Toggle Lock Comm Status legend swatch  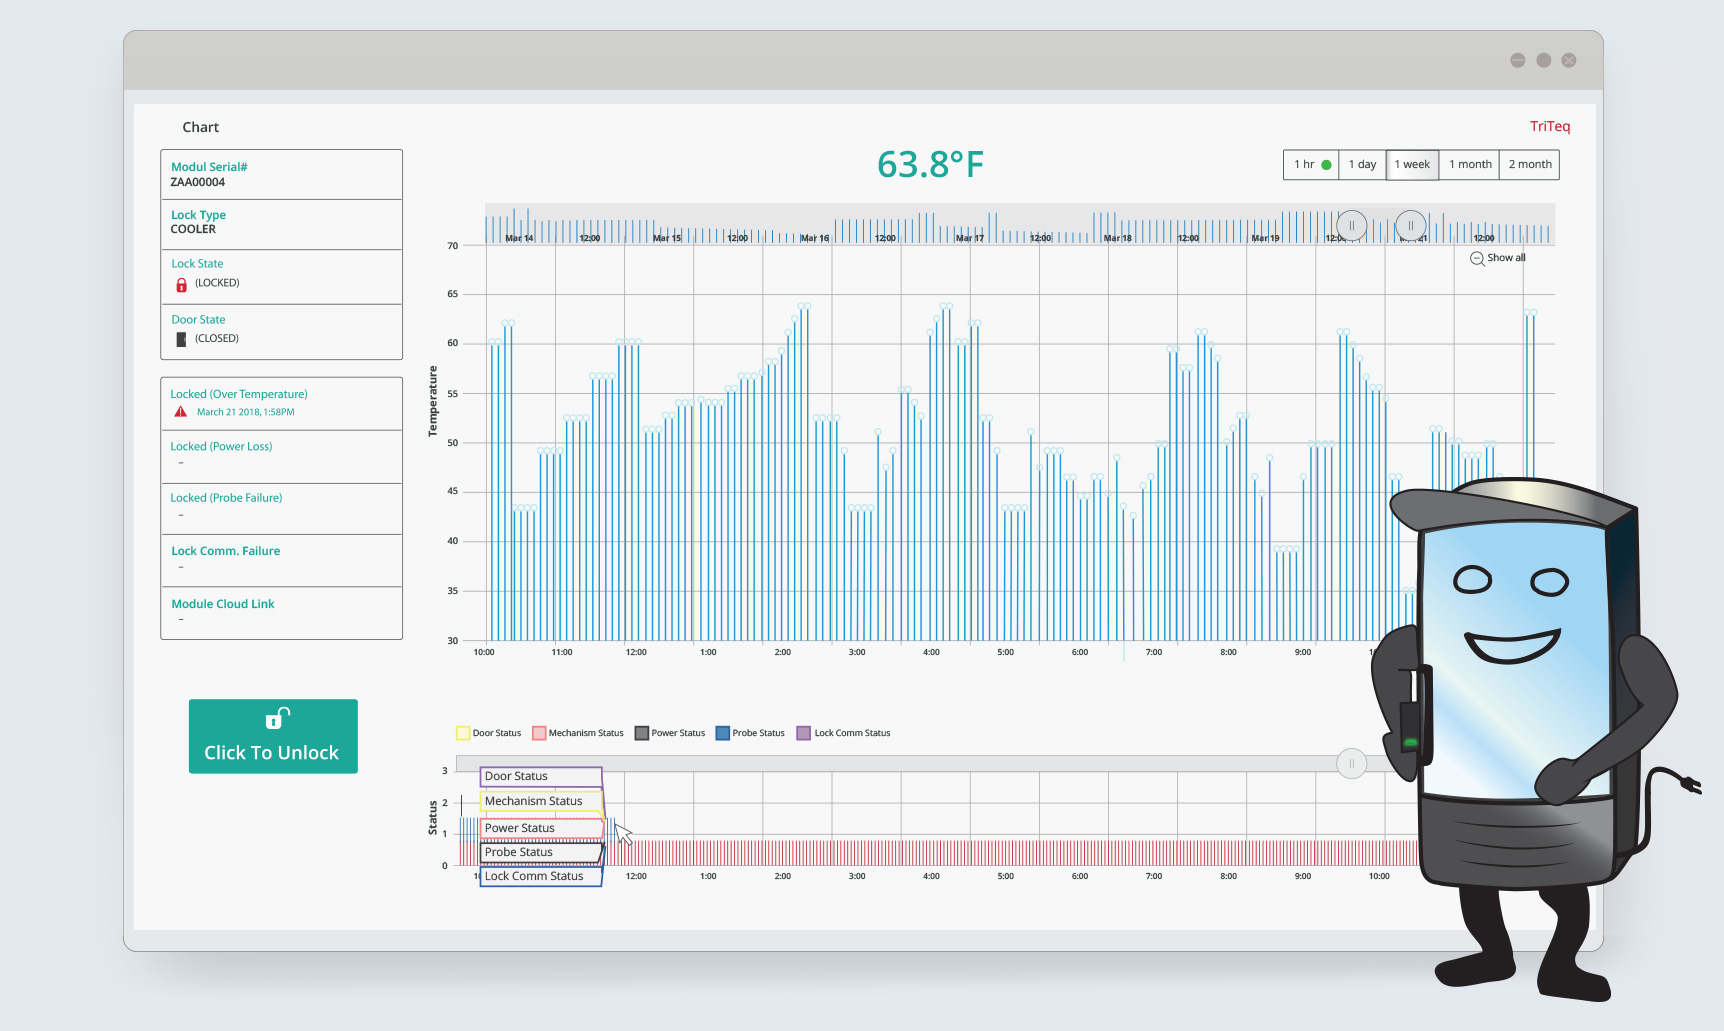pyautogui.click(x=803, y=733)
